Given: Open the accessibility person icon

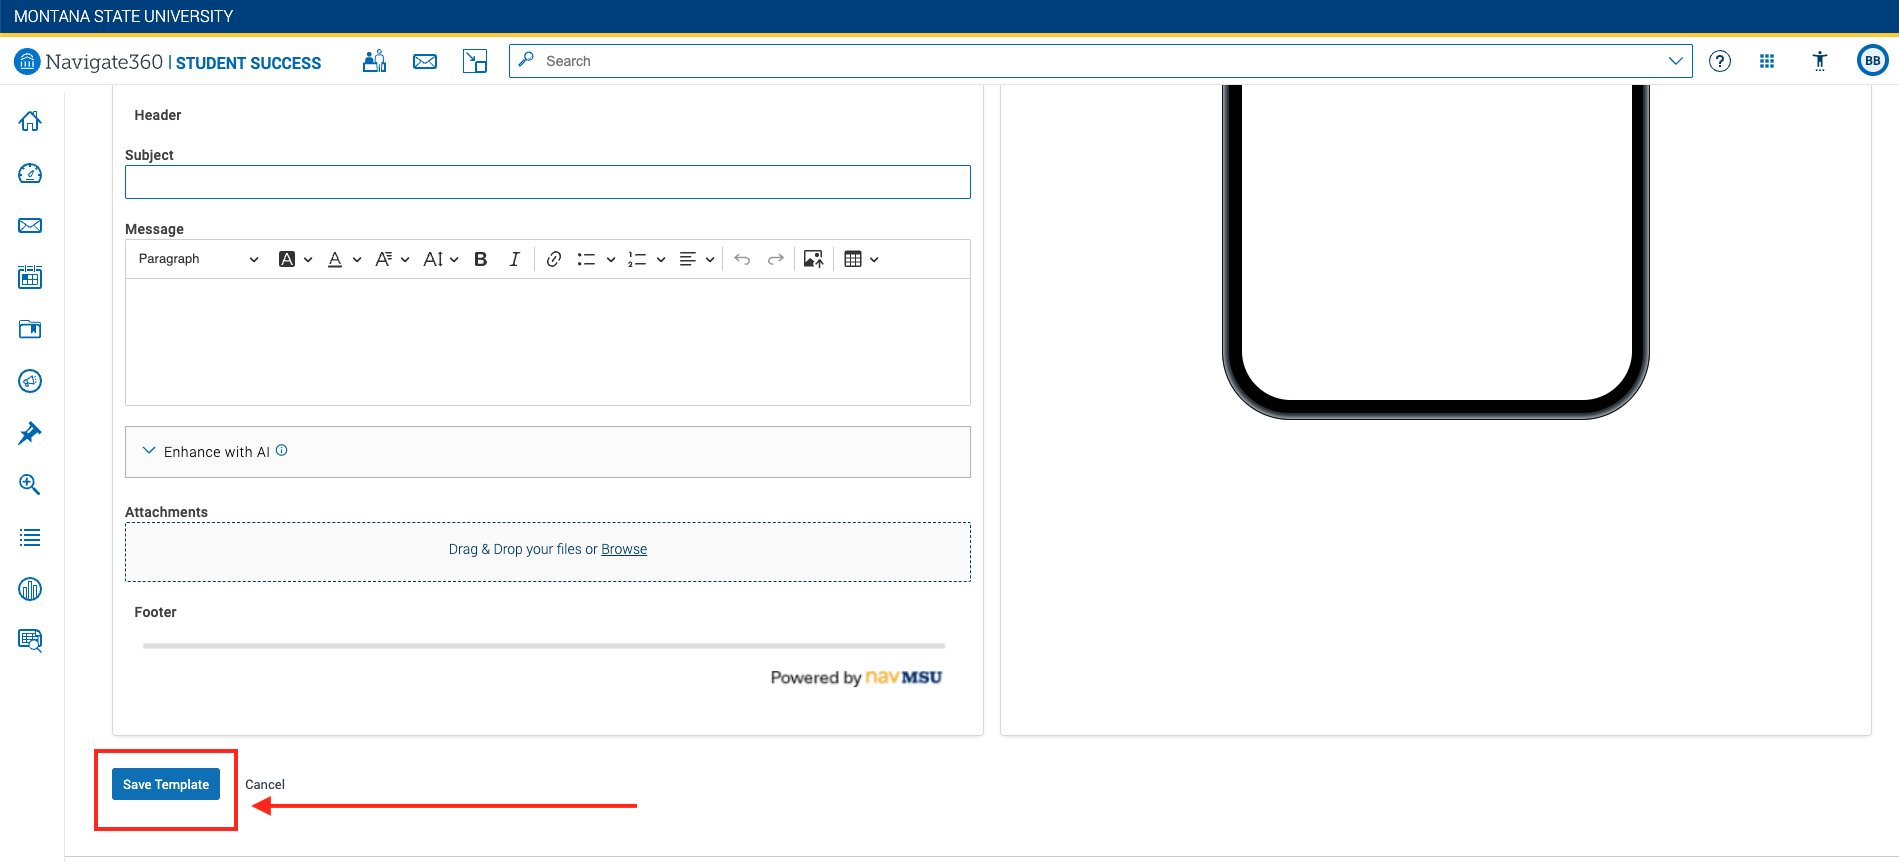Looking at the screenshot, I should point(1820,61).
